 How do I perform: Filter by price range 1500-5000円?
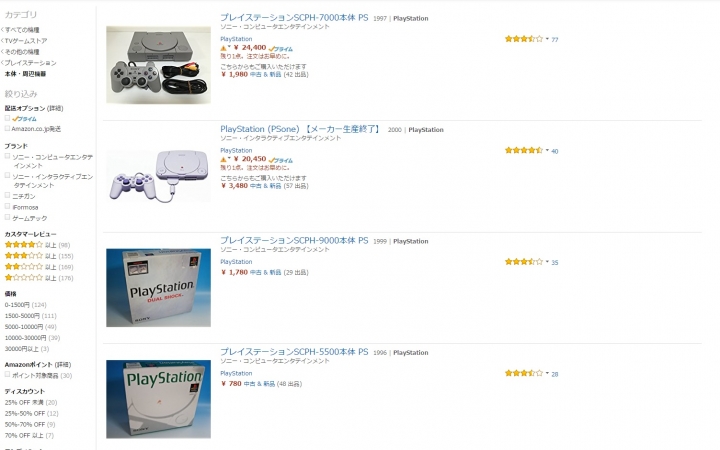[x=30, y=316]
